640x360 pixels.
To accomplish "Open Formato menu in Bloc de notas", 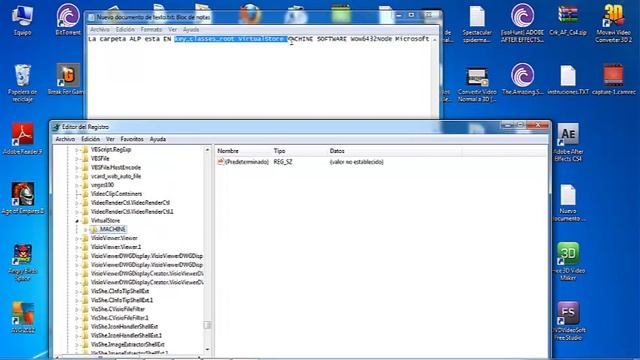I will pos(151,30).
